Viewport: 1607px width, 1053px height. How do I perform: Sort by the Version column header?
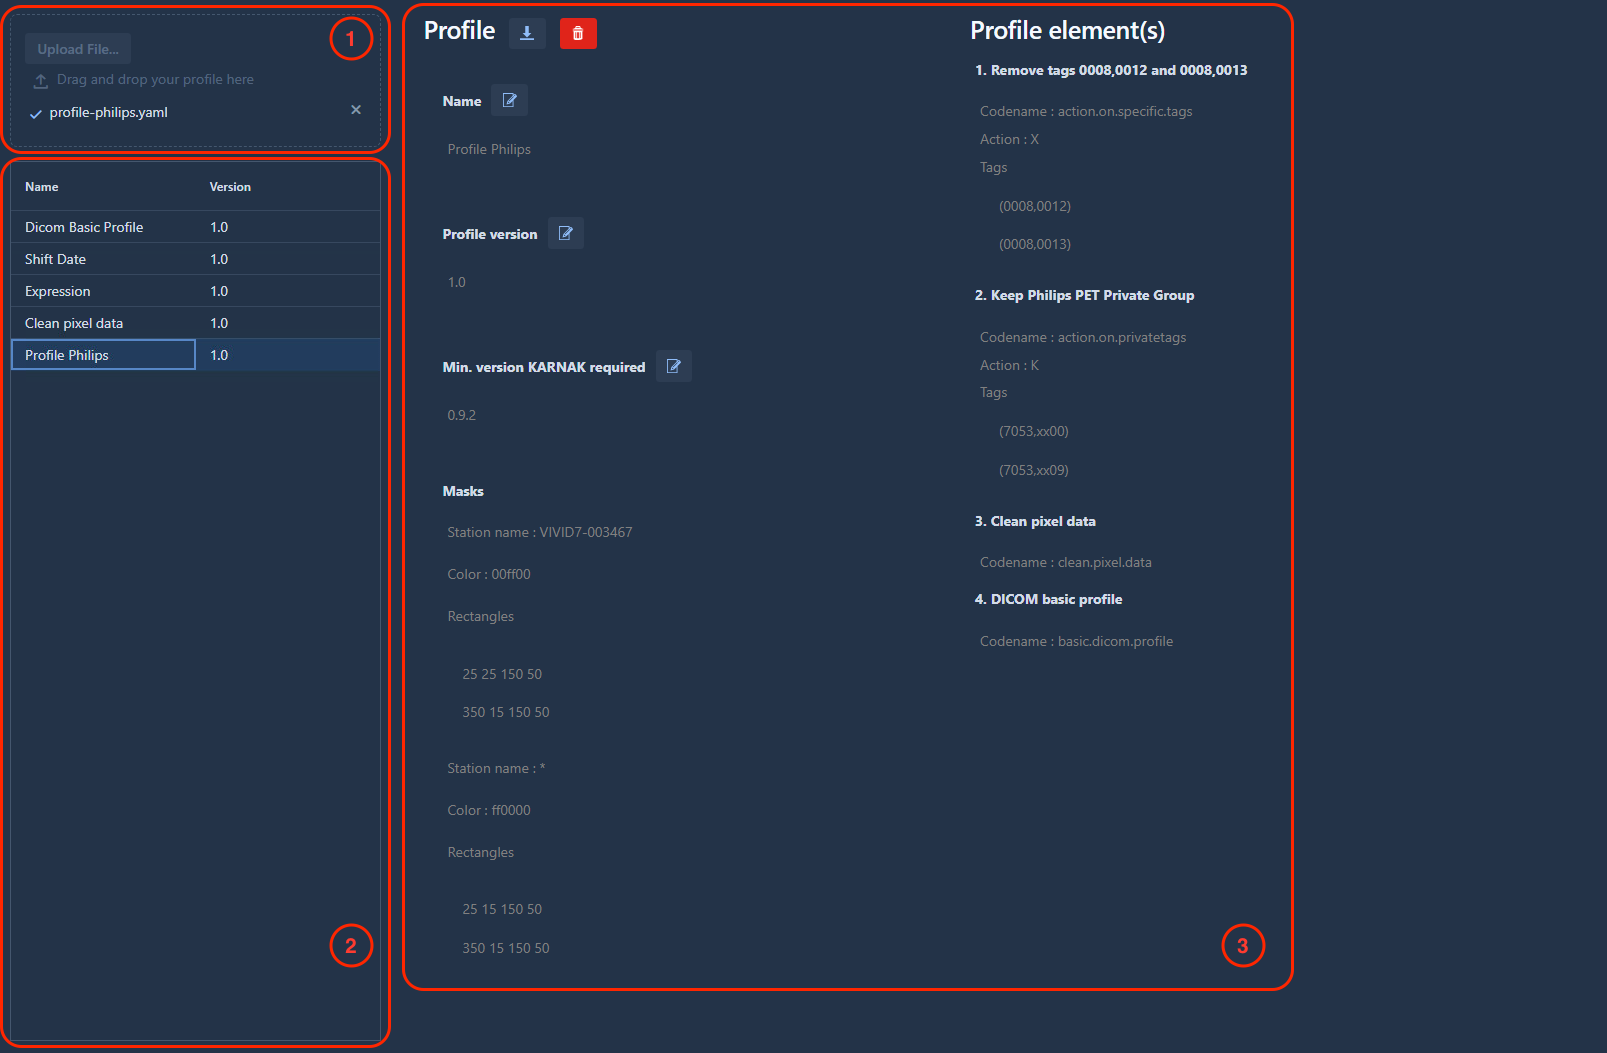coord(230,187)
